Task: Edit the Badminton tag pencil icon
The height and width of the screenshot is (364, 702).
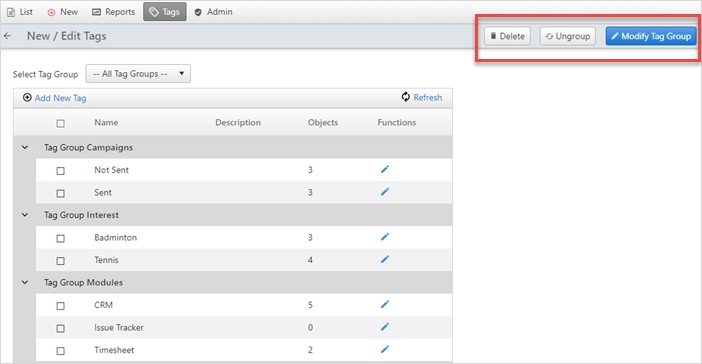Action: pos(385,237)
